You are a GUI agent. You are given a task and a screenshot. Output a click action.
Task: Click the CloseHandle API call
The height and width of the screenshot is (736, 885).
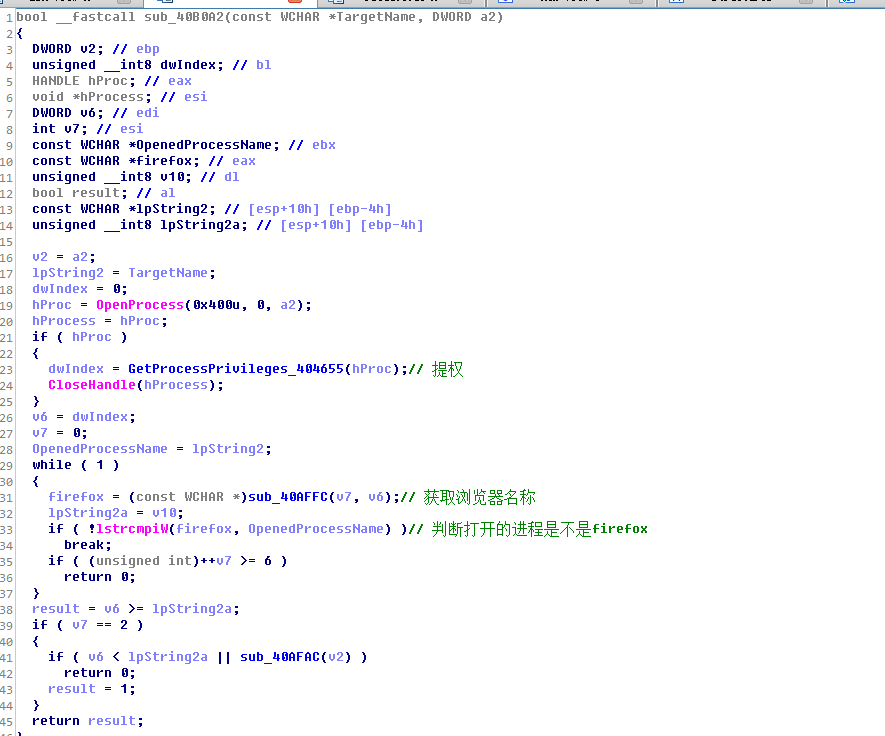pos(92,385)
